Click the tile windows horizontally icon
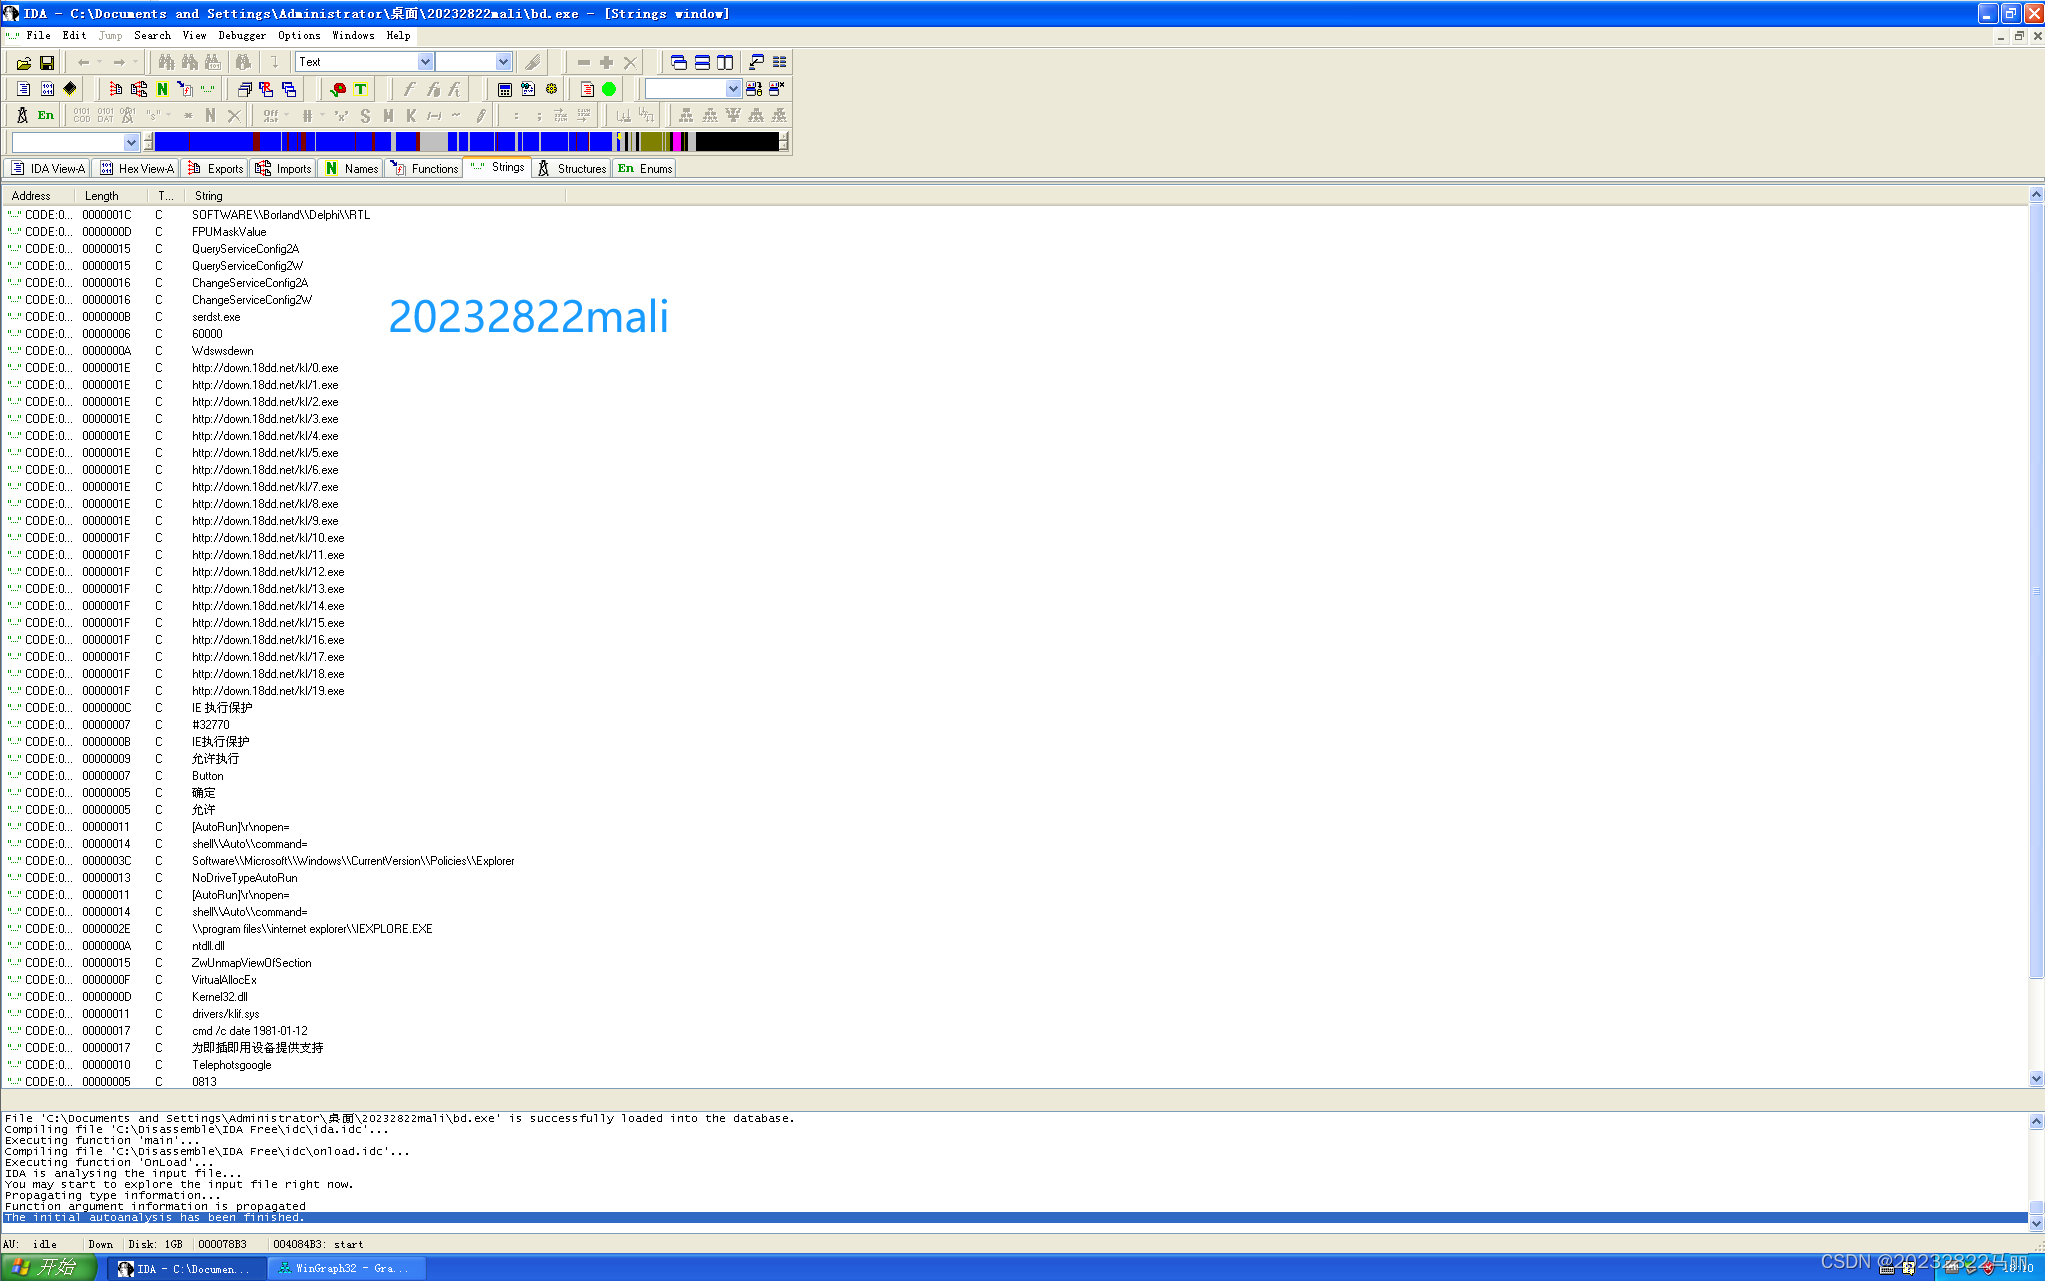This screenshot has width=2045, height=1281. click(702, 62)
